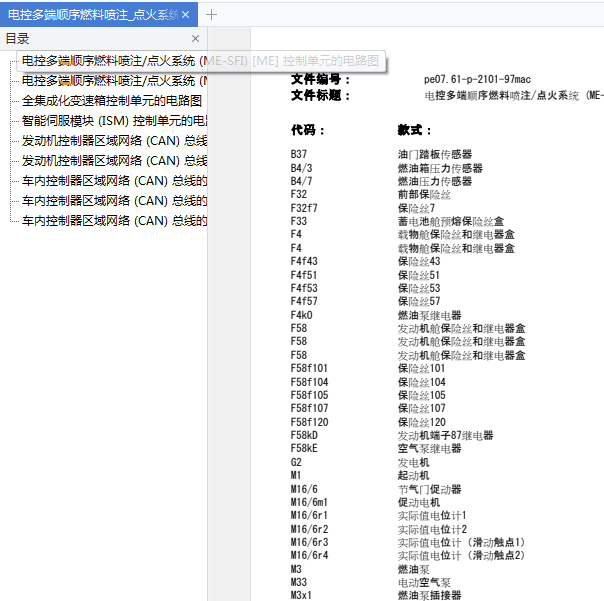
Task: Select code F4k0
Action: tap(301, 315)
